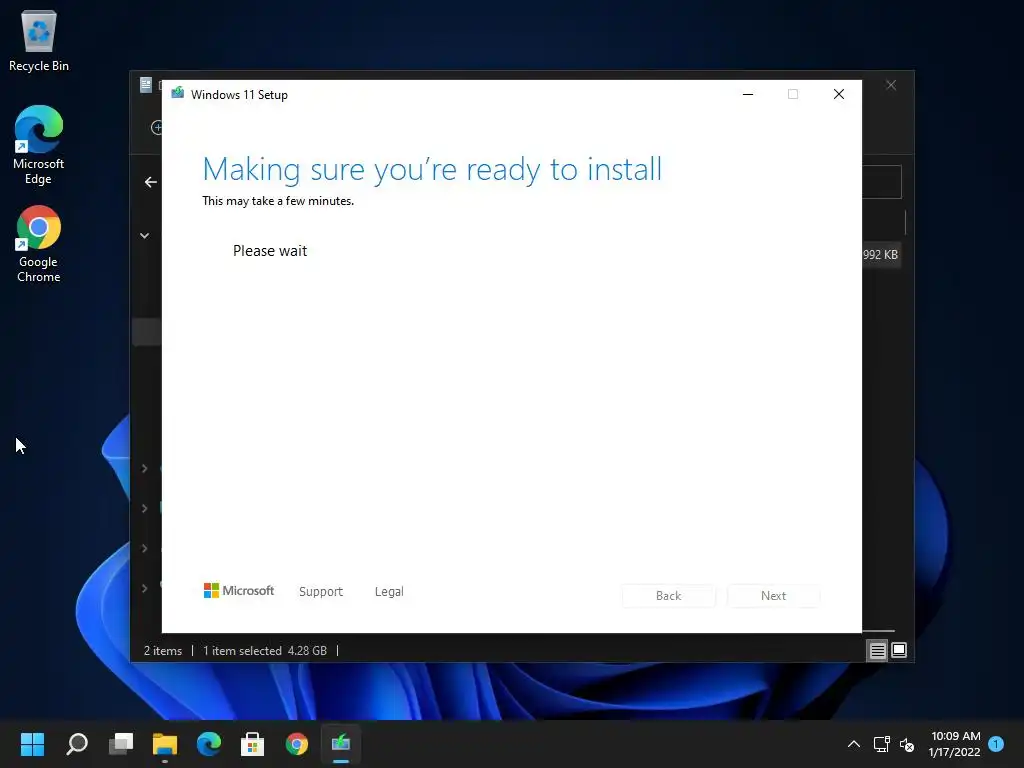The width and height of the screenshot is (1024, 768).
Task: Click the File Explorer title bar document icon
Action: point(146,85)
